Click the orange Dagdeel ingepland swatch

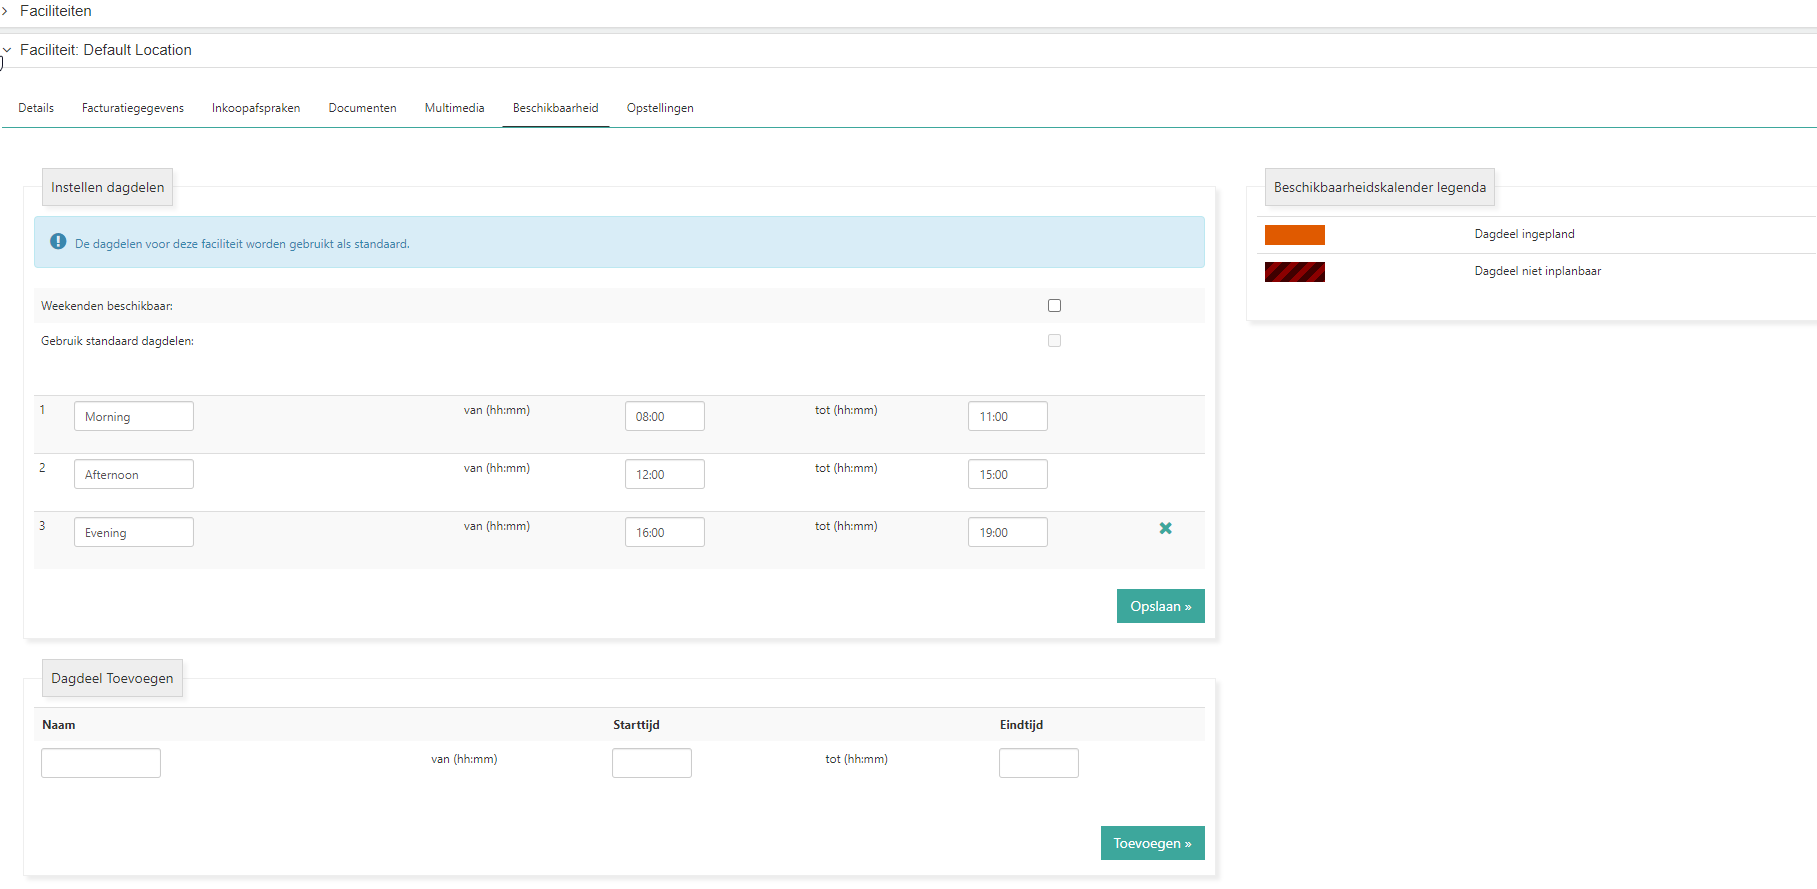pos(1294,235)
